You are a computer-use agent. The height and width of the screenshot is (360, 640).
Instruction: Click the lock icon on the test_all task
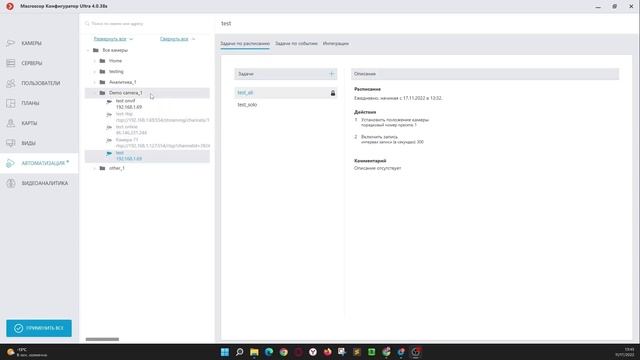[x=333, y=93]
